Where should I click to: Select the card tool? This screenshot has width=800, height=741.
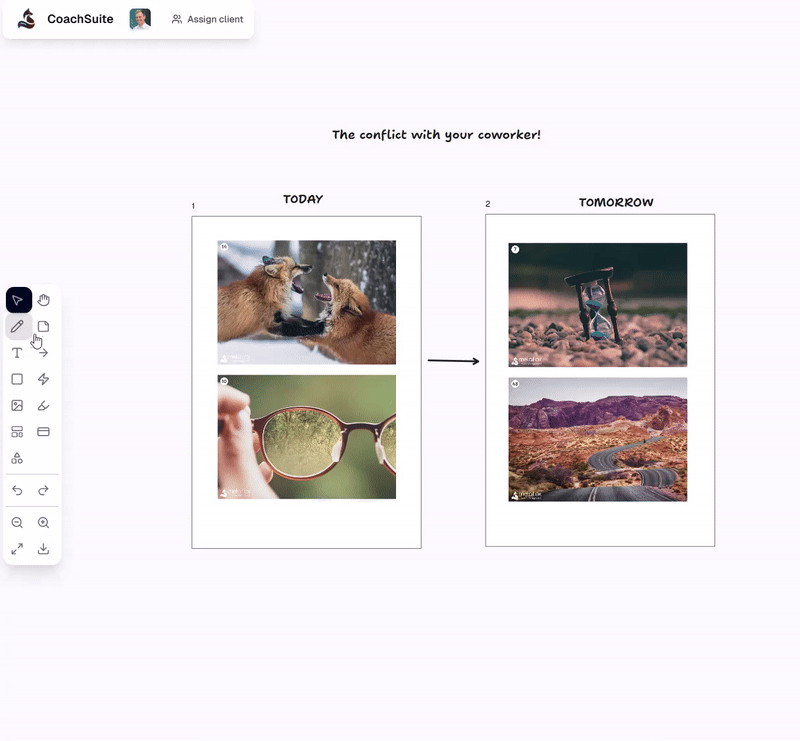click(x=43, y=431)
